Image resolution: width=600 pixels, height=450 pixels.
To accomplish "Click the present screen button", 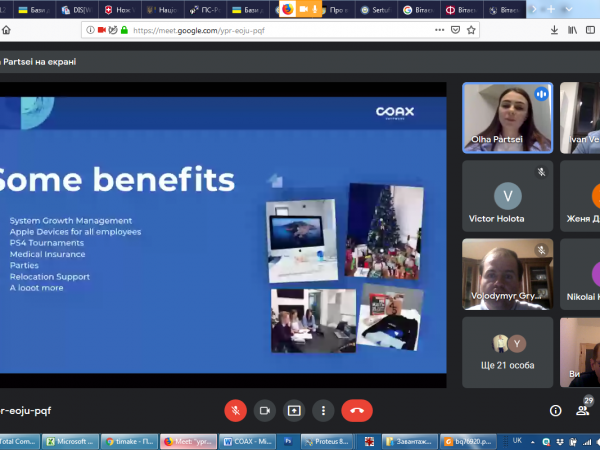I will coord(294,410).
